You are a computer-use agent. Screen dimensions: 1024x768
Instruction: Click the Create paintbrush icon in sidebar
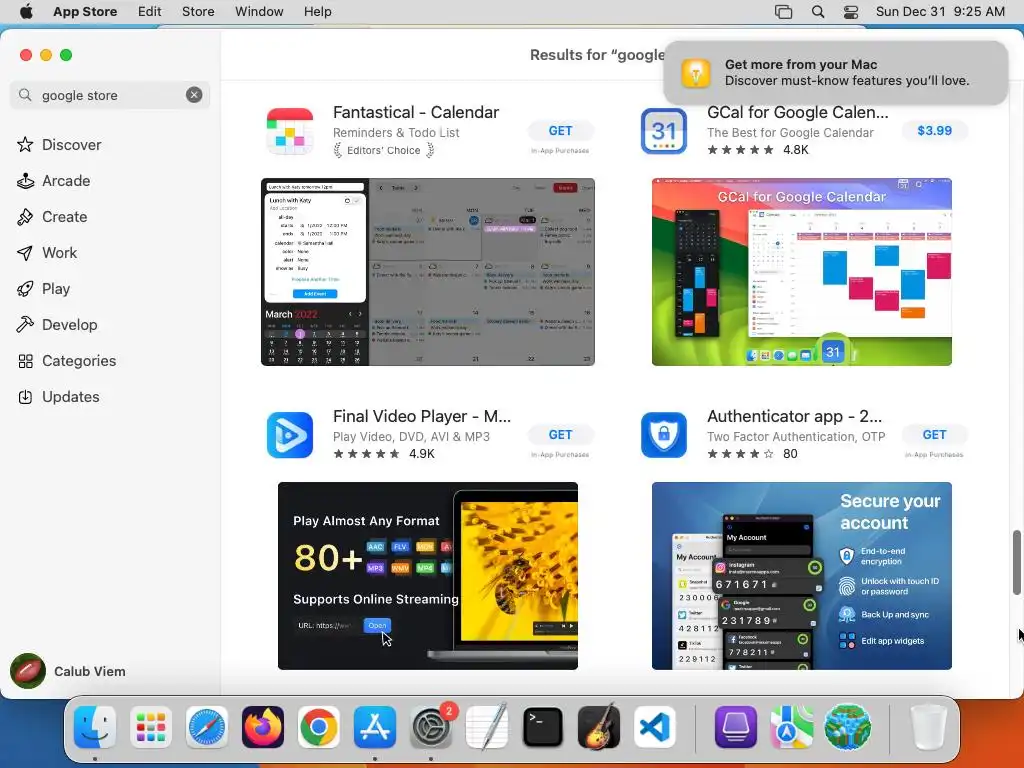click(x=25, y=217)
